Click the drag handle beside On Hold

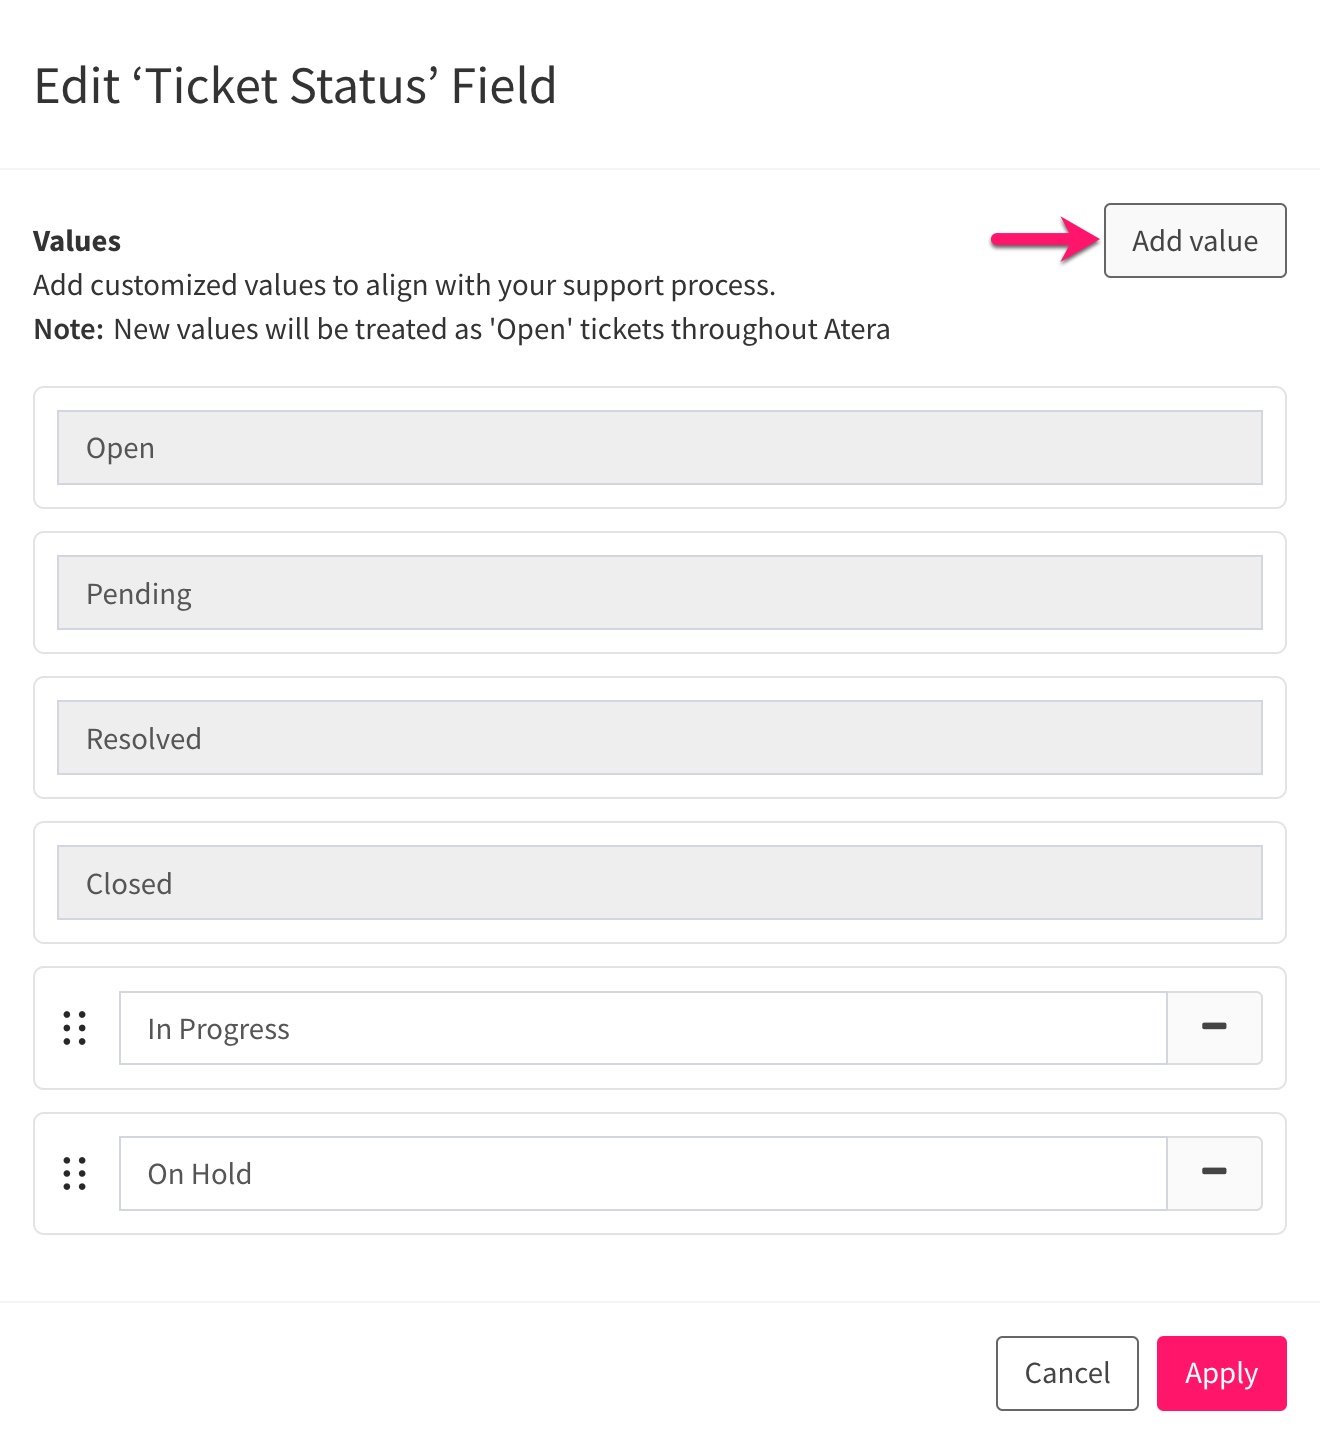[x=75, y=1173]
